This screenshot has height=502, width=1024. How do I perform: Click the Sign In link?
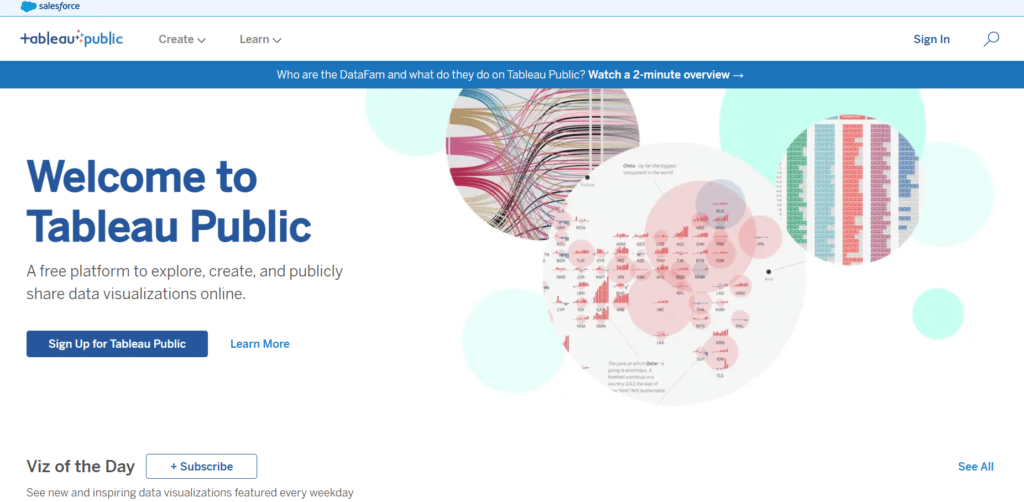pyautogui.click(x=931, y=39)
